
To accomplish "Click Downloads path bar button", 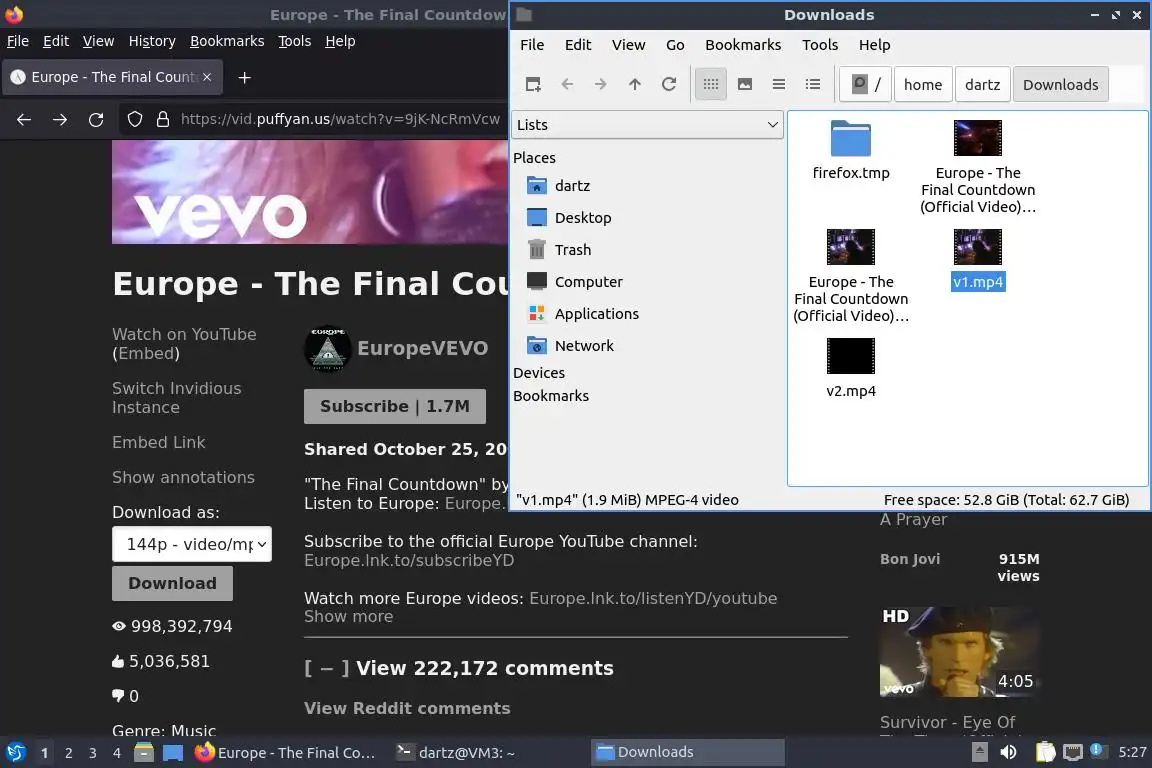I will click(x=1060, y=85).
